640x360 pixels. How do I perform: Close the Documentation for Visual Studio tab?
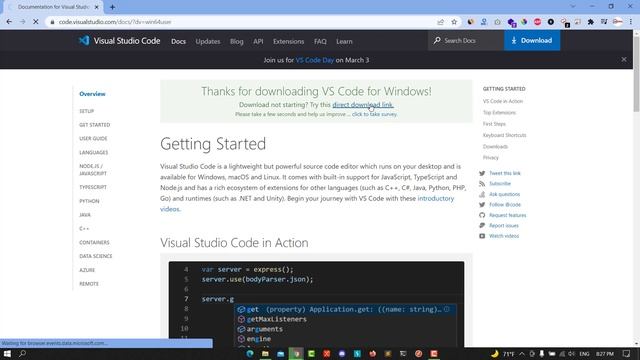coord(97,7)
